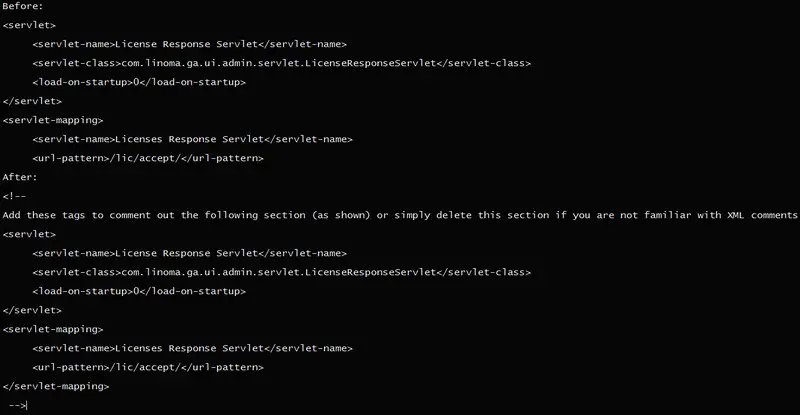Viewport: 800px width, 415px height.
Task: Click the first Licenses Response Servlet name line
Action: tap(192, 139)
